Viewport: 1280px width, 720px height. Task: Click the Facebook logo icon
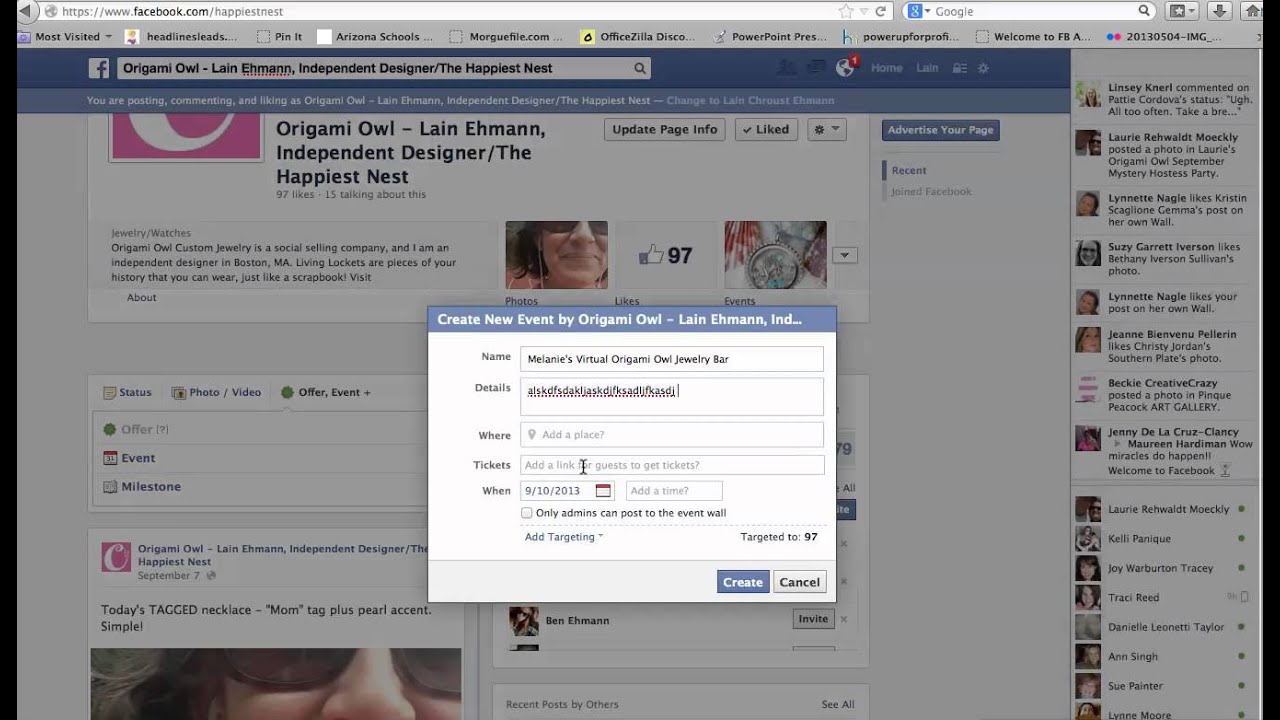tap(99, 68)
